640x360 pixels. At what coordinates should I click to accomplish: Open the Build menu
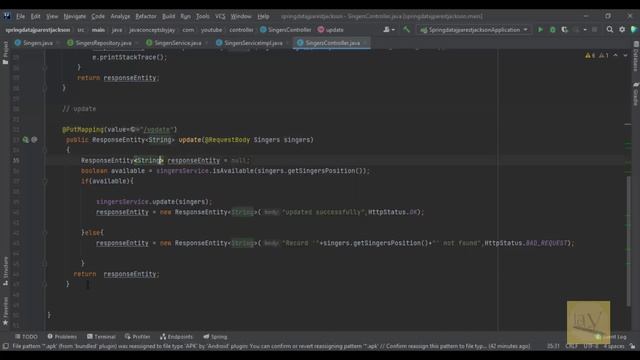(169, 16)
